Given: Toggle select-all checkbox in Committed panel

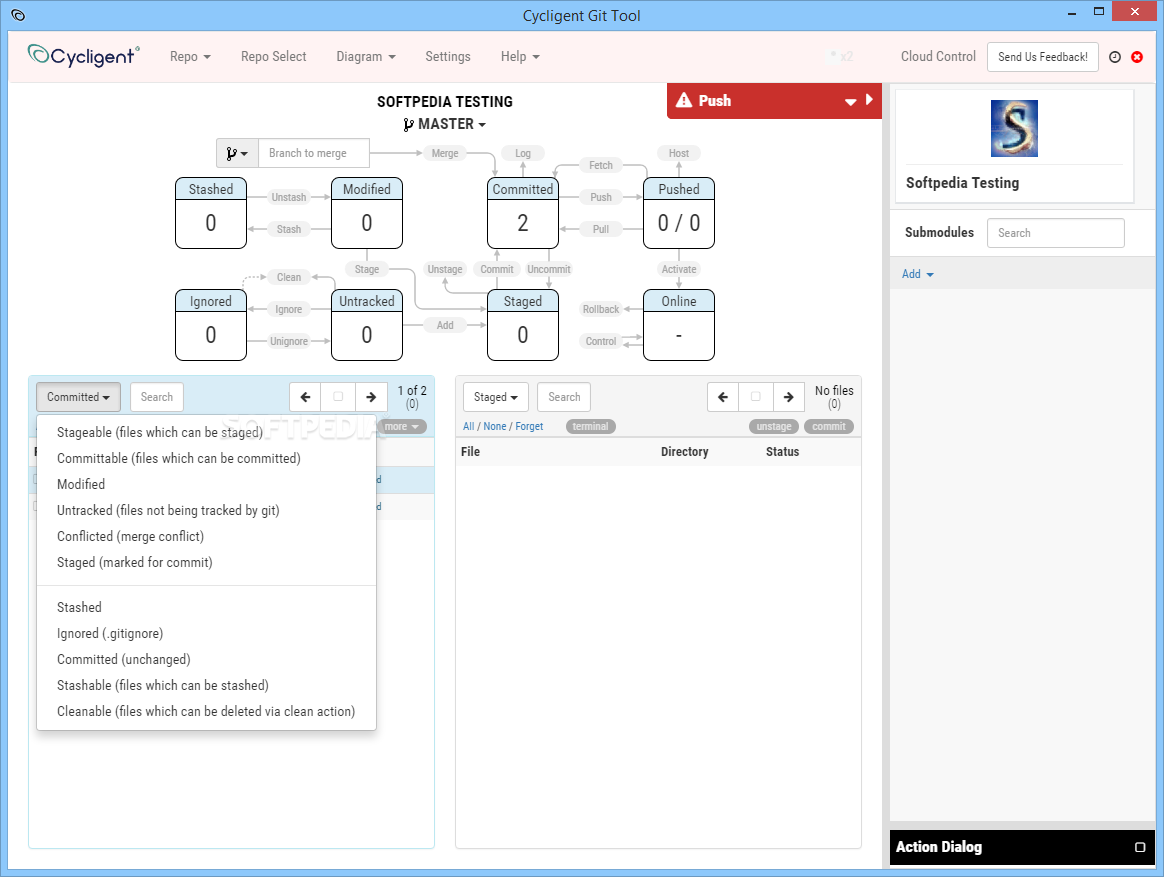Looking at the screenshot, I should 339,397.
